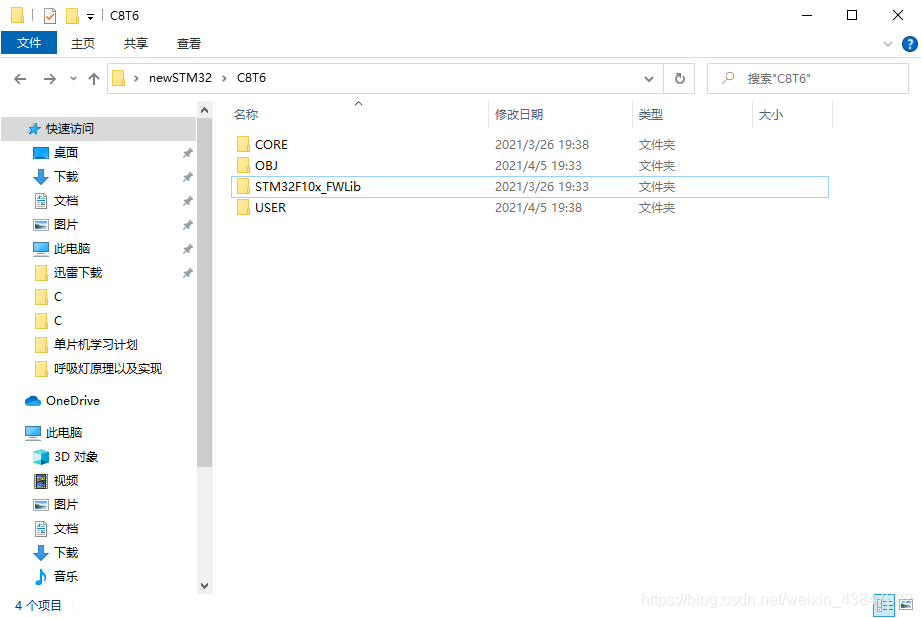
Task: Open the recent locations dropdown arrow
Action: click(73, 78)
